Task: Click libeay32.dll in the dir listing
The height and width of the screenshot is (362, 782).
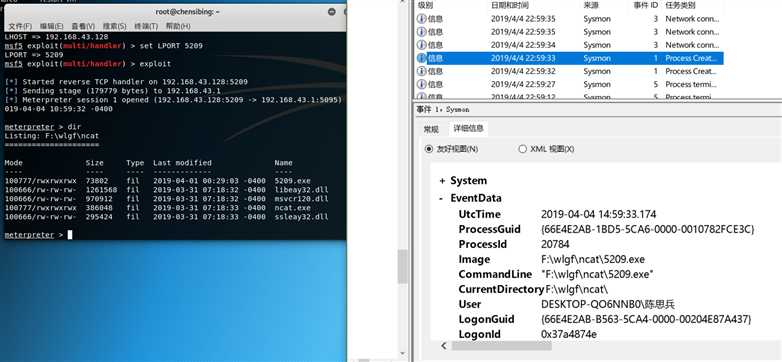Action: click(301, 190)
